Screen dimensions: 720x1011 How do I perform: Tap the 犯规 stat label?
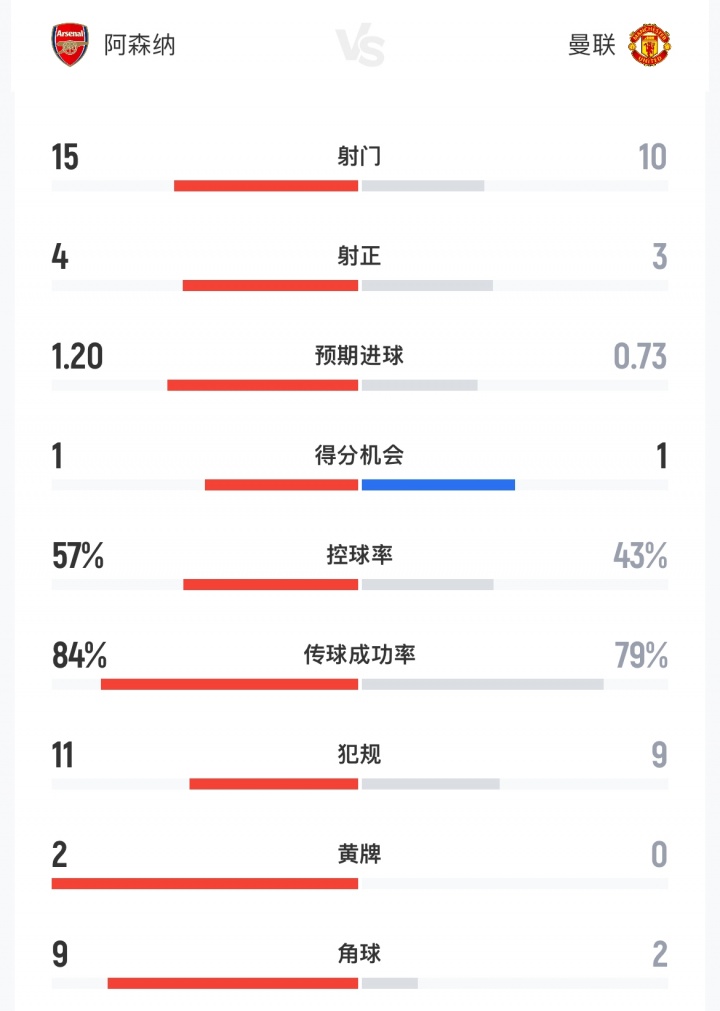359,754
